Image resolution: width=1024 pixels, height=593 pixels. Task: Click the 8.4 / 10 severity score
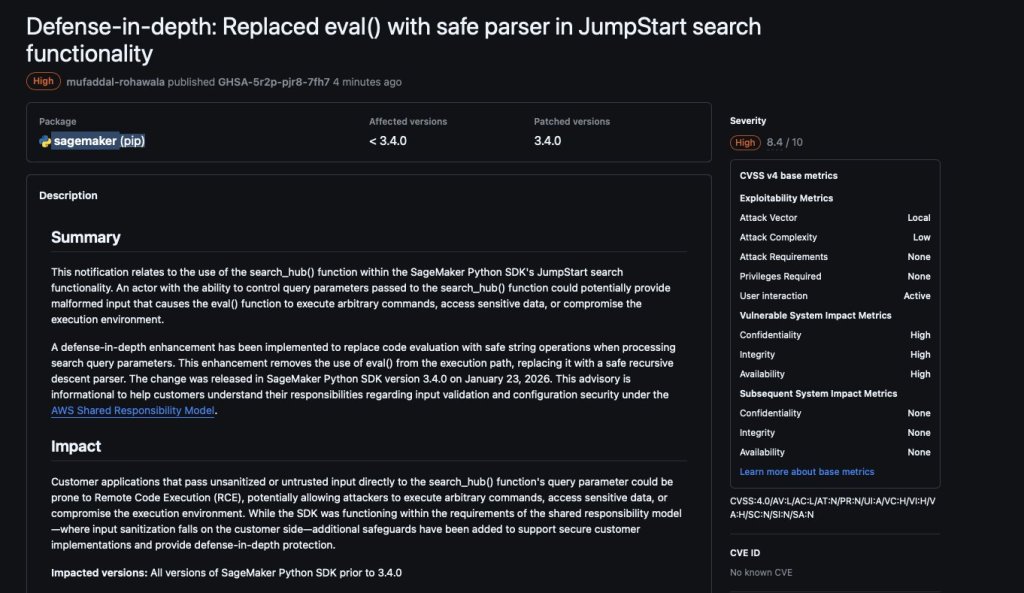(x=784, y=143)
